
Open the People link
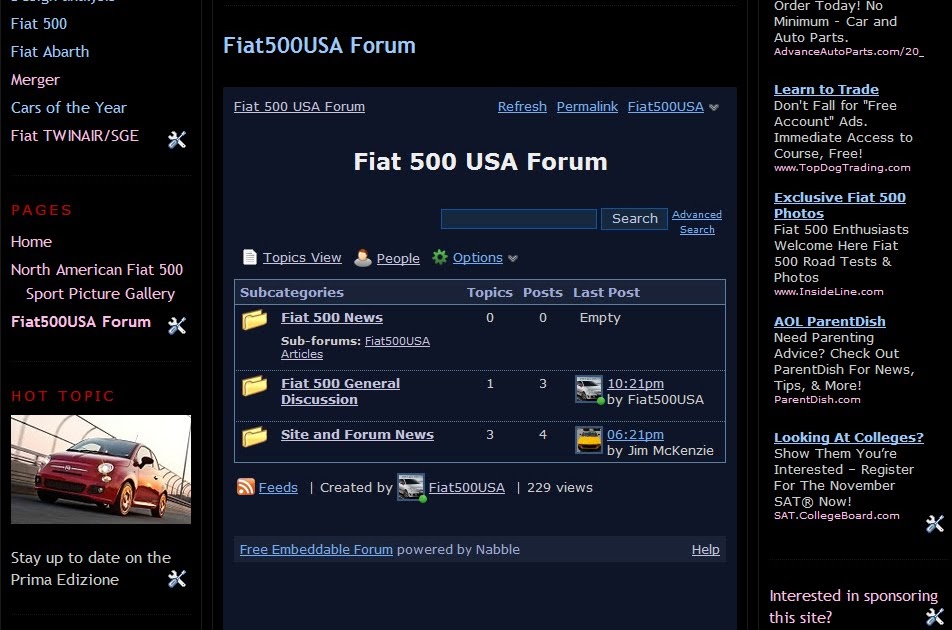pyautogui.click(x=398, y=259)
